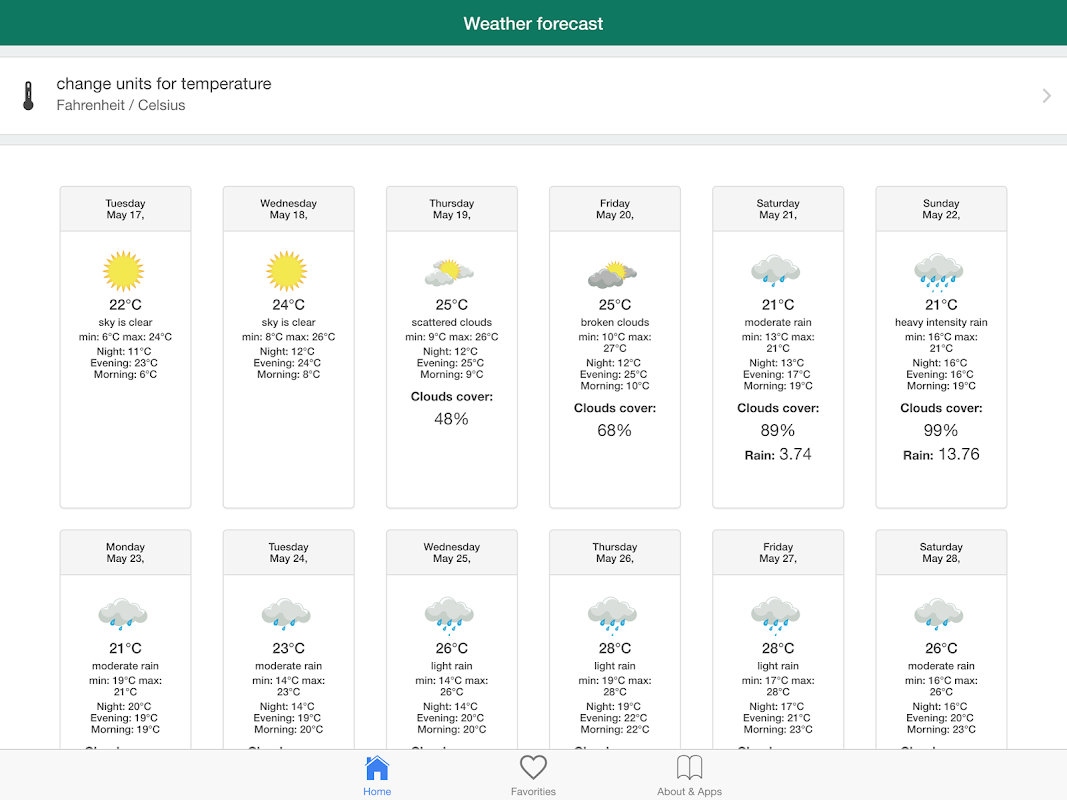Click the sun icon for Wednesday May 18
This screenshot has height=800, width=1067.
point(287,271)
